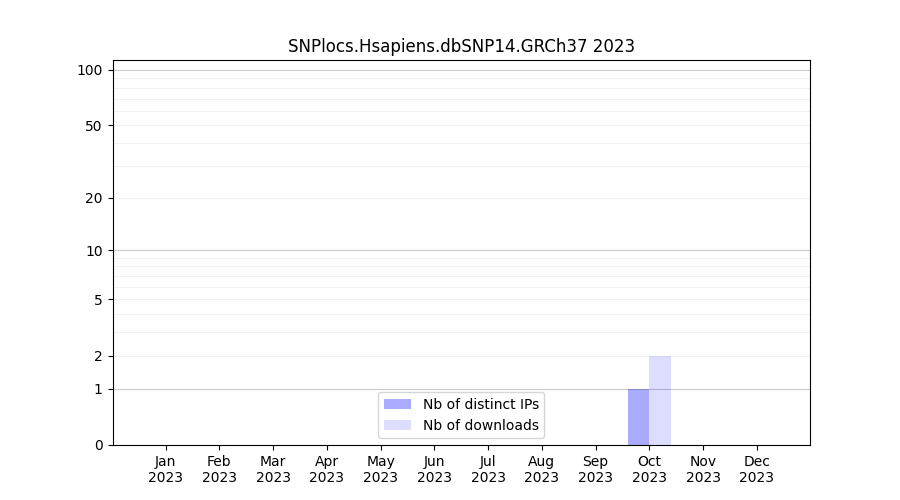The width and height of the screenshot is (900, 500).
Task: Click the Jan 2023 x-axis label
Action: (x=165, y=469)
